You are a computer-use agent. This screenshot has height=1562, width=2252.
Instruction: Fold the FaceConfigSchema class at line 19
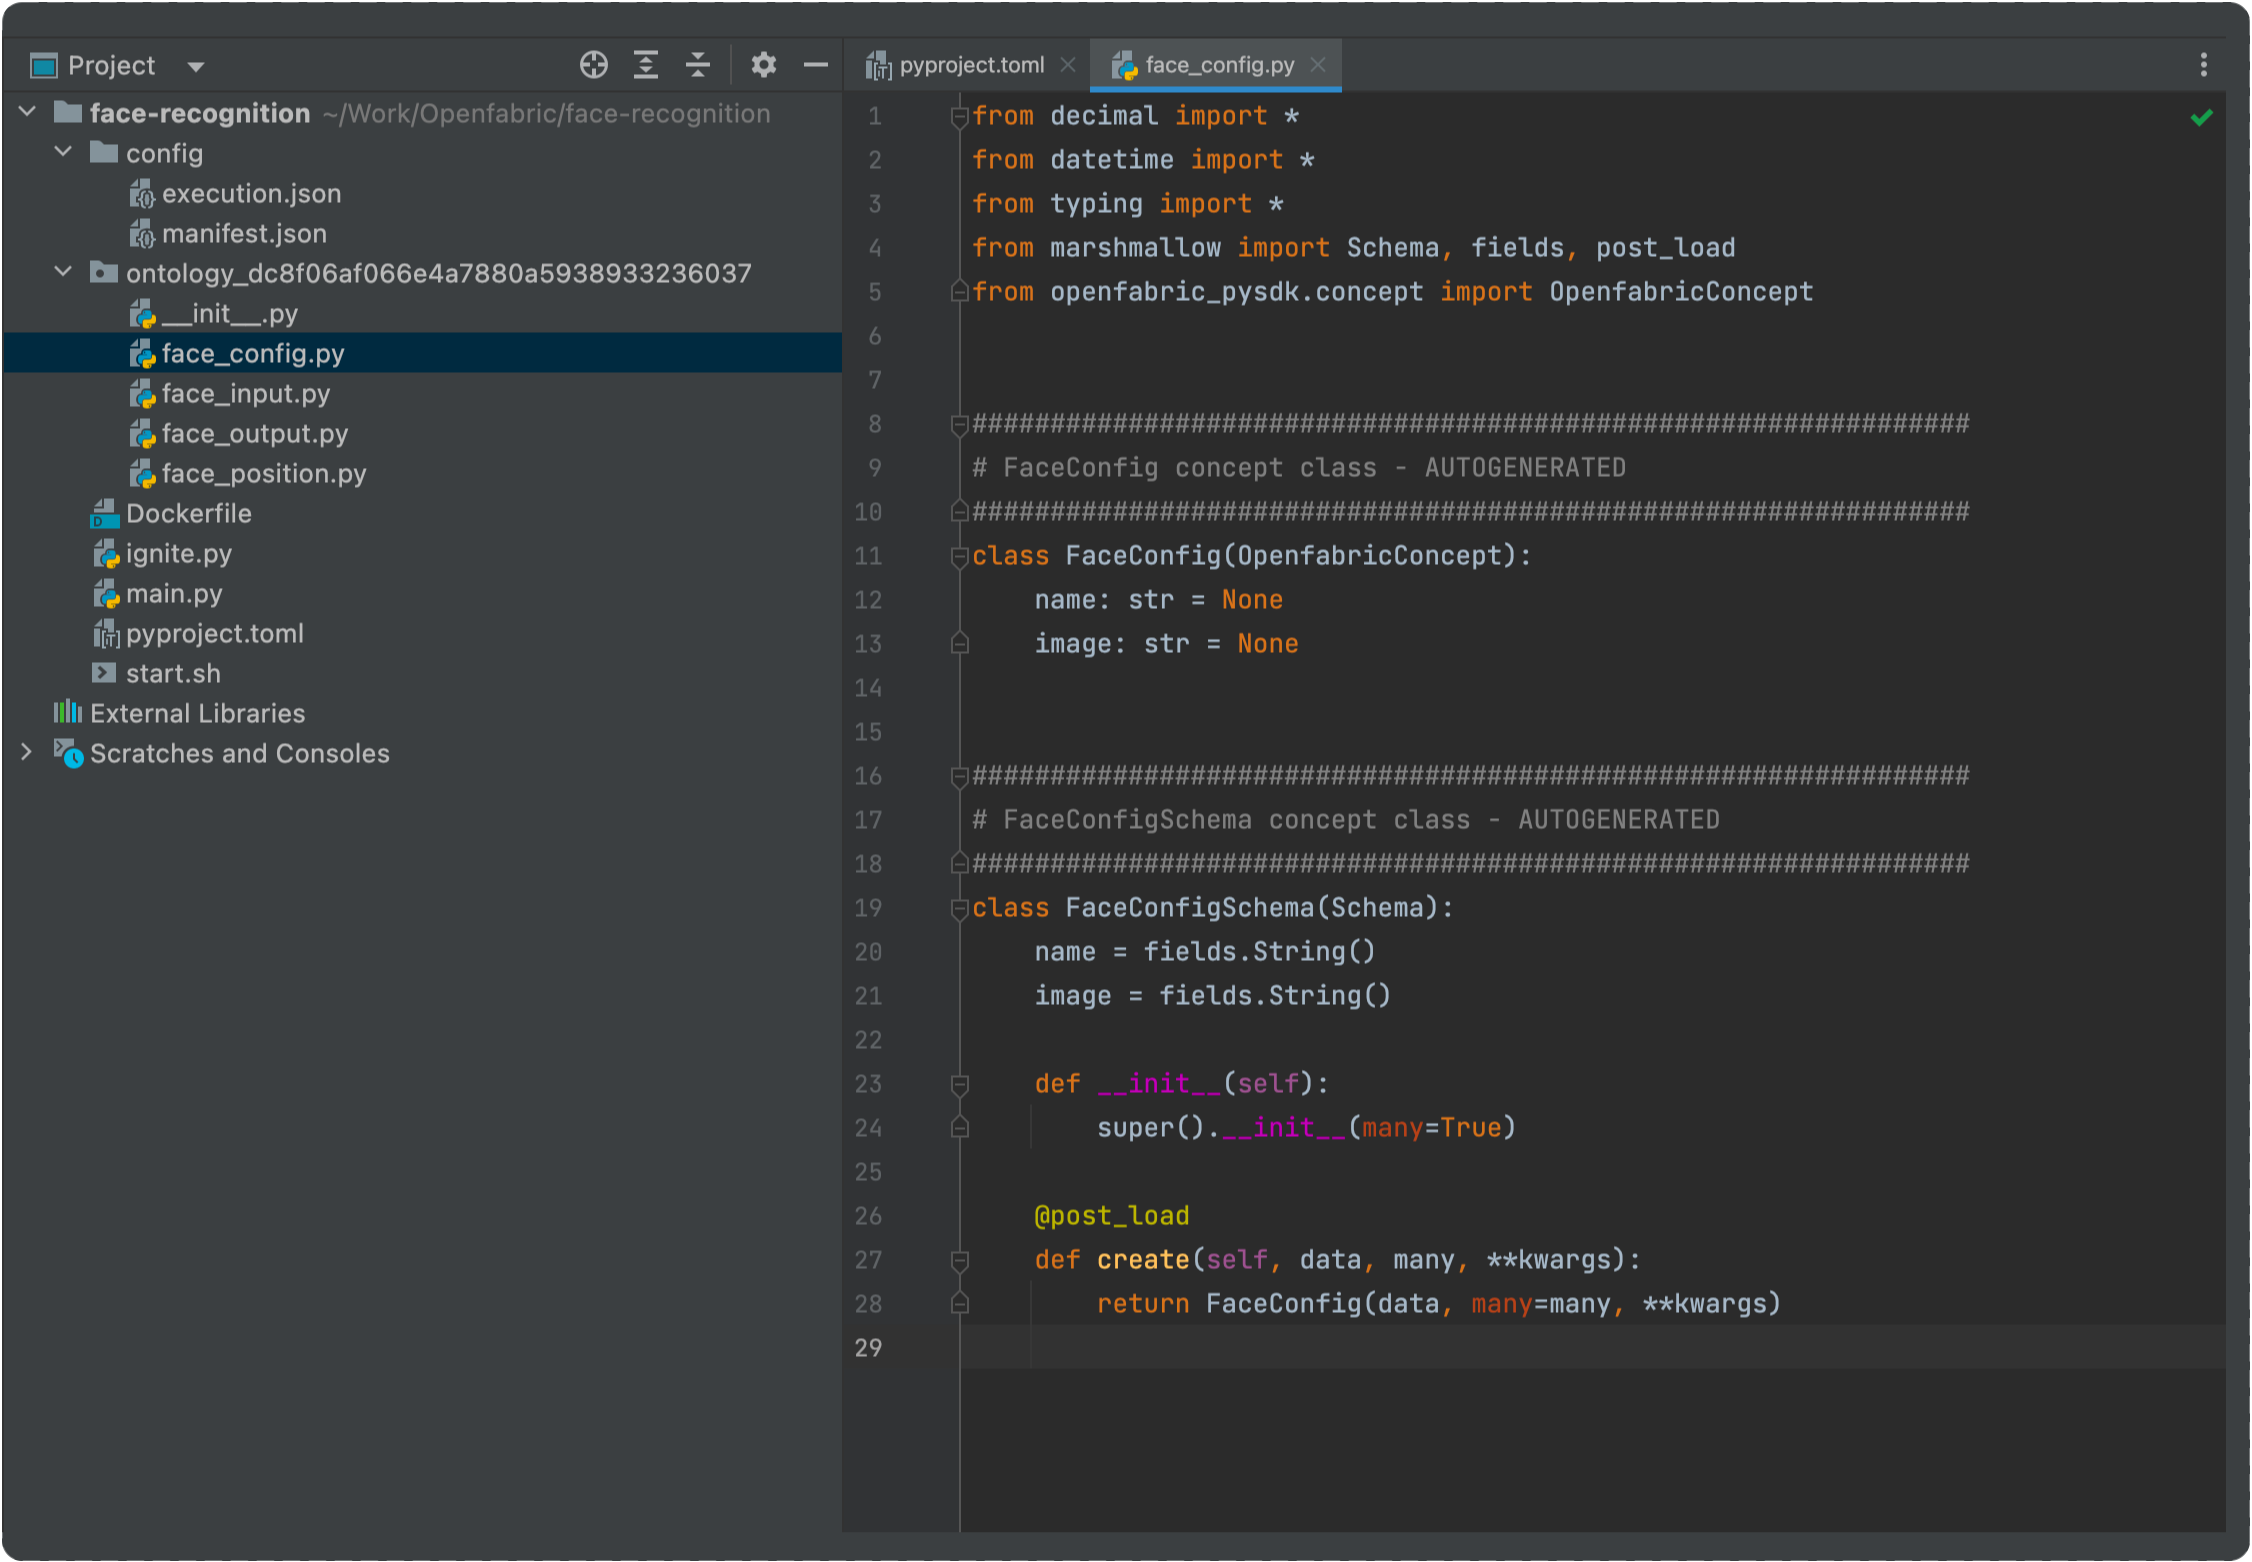click(960, 910)
